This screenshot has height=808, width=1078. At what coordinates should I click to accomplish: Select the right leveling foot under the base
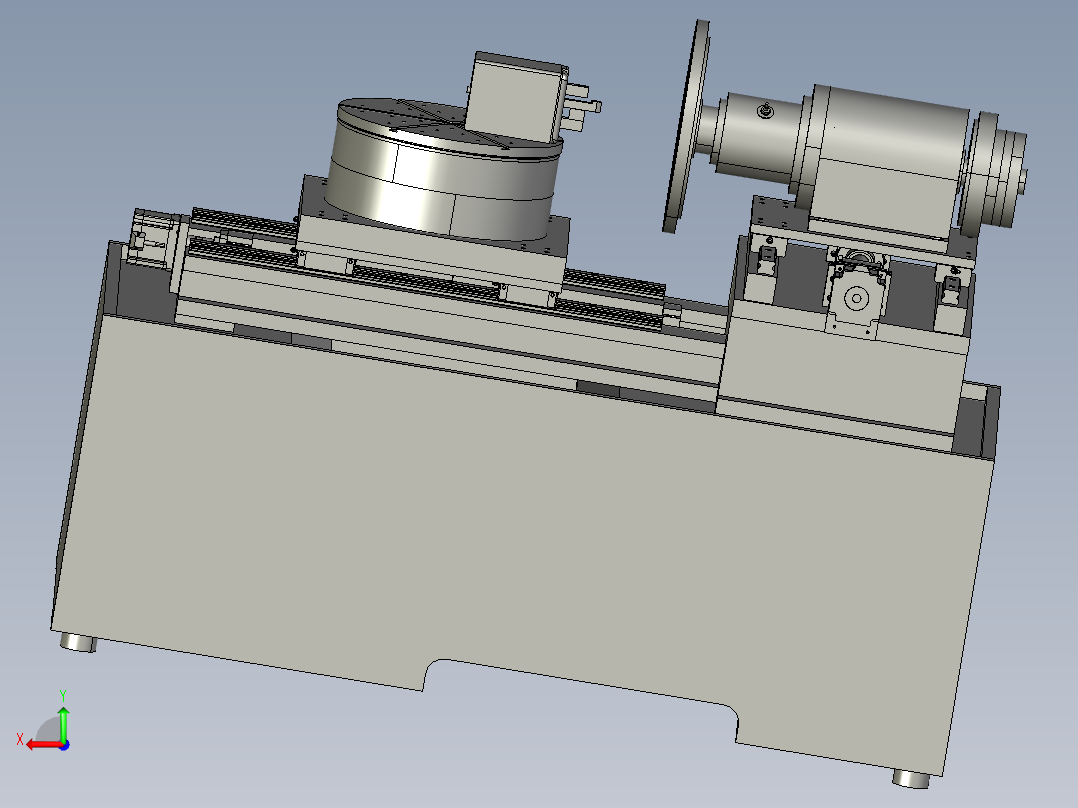911,778
